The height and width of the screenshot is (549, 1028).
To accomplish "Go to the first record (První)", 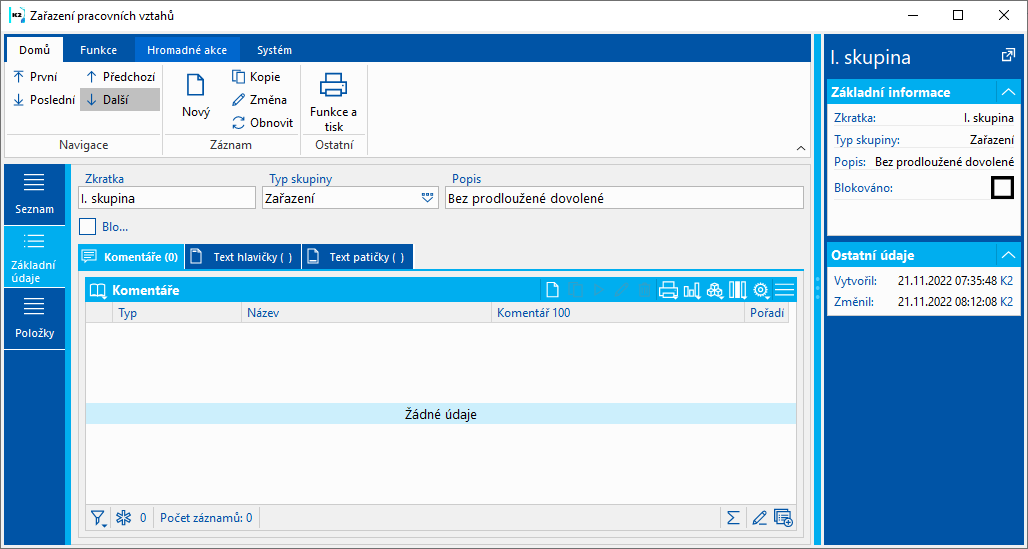I will tap(36, 77).
